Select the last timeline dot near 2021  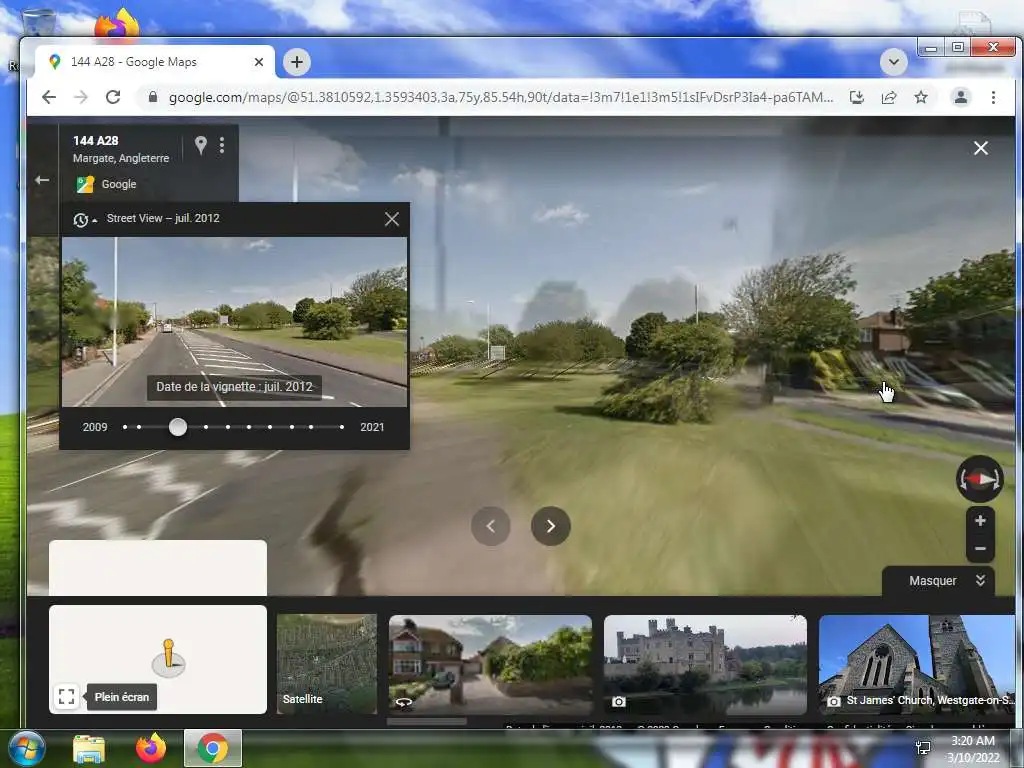pos(342,427)
